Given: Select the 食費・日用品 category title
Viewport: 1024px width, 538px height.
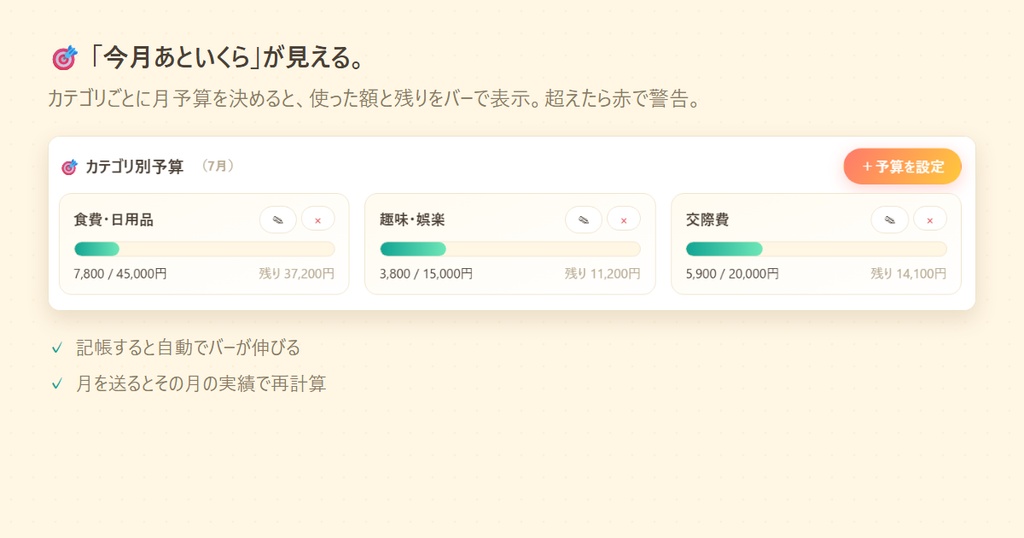Looking at the screenshot, I should point(114,219).
